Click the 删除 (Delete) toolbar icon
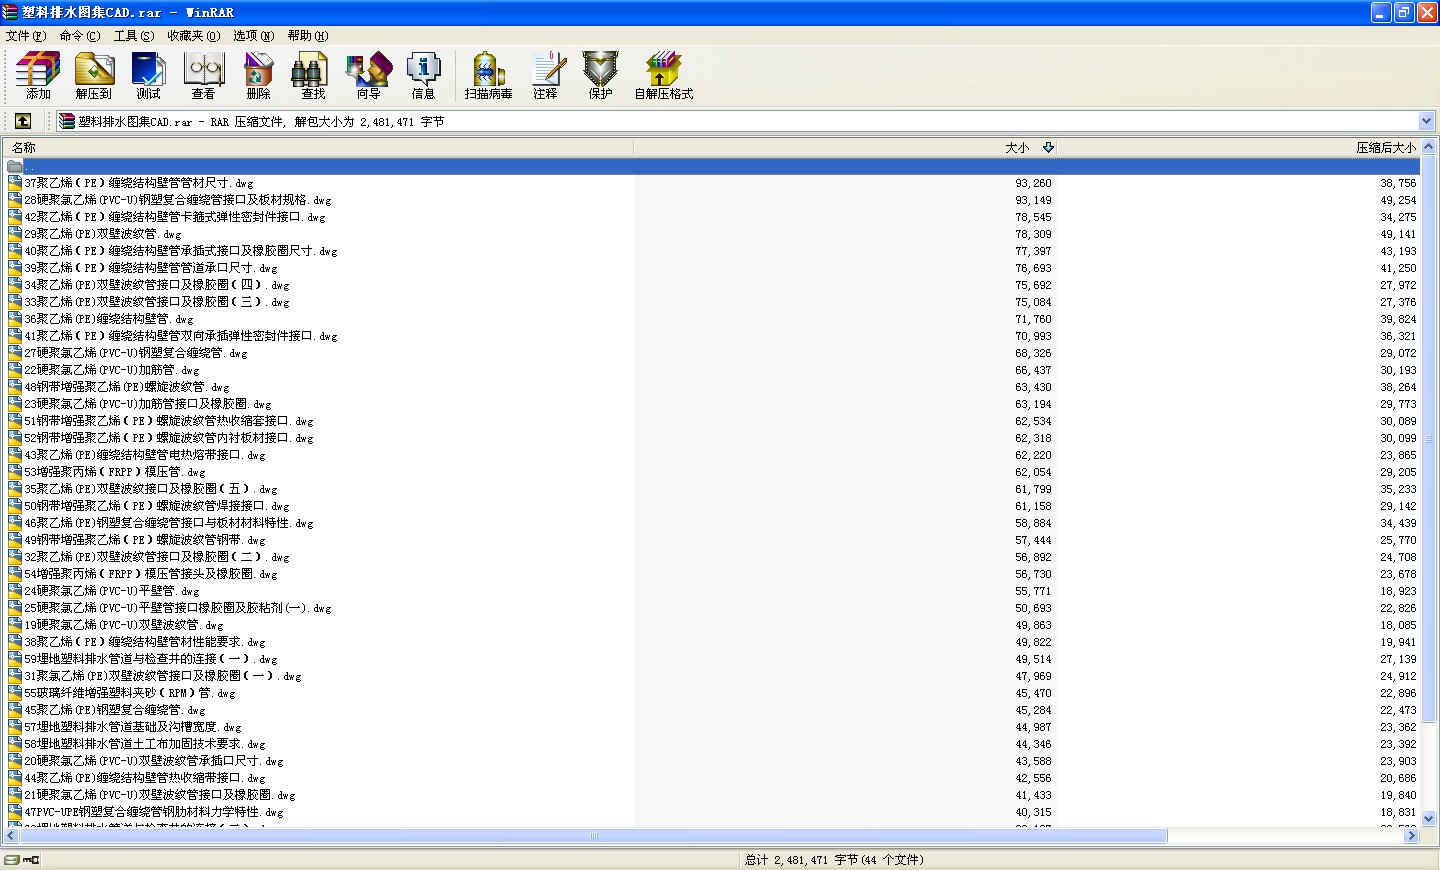The width and height of the screenshot is (1440, 870). 258,75
